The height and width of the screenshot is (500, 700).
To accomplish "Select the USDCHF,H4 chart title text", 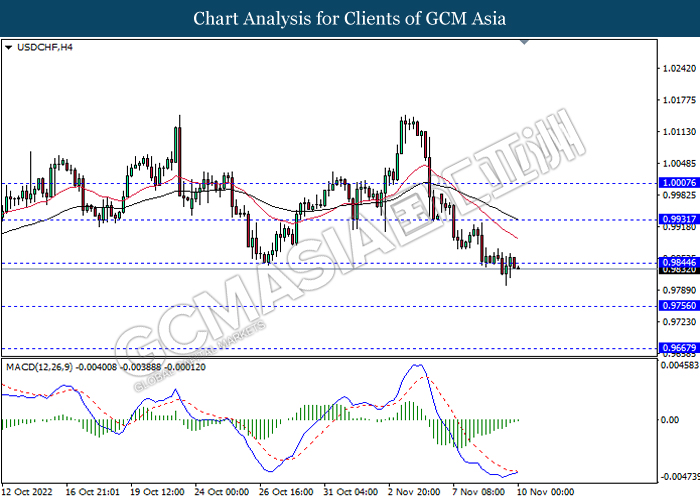I will coord(45,47).
